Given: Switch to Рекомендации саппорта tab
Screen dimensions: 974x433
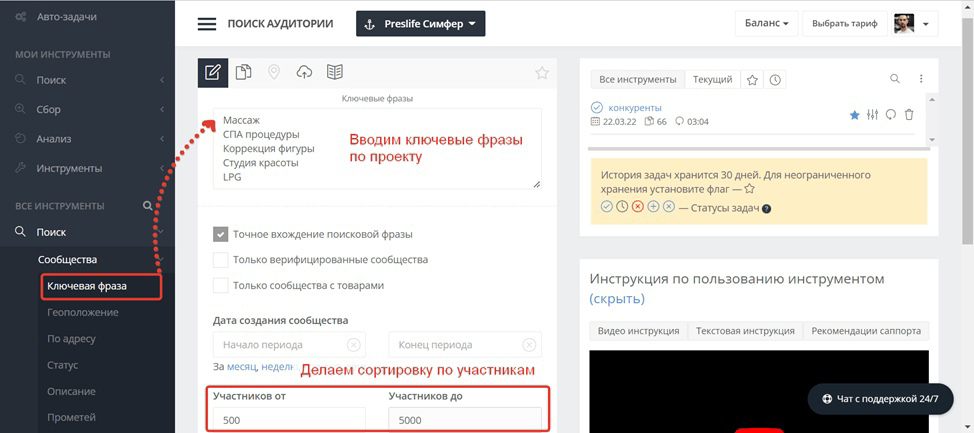Looking at the screenshot, I should [x=866, y=330].
